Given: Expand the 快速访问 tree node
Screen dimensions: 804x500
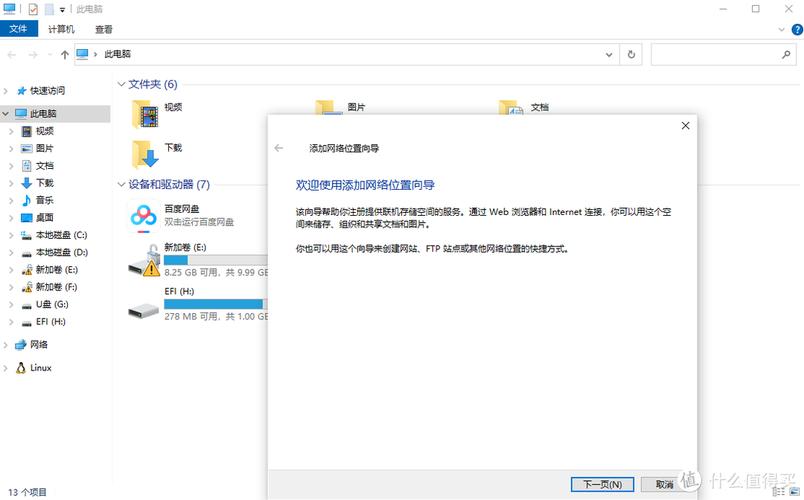Looking at the screenshot, I should click(6, 91).
